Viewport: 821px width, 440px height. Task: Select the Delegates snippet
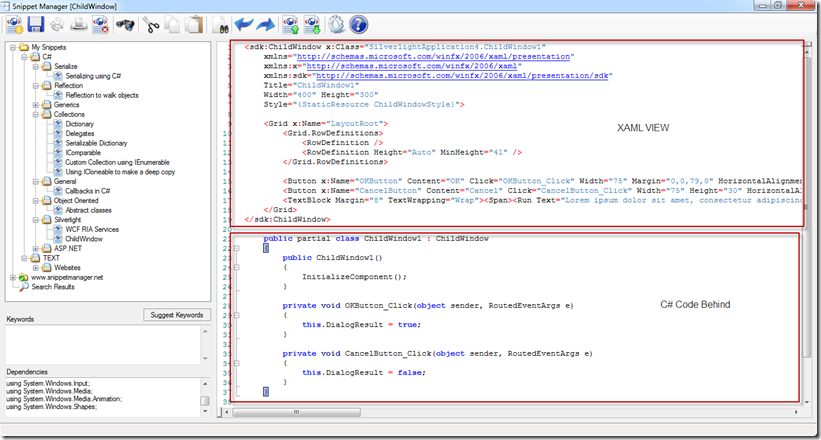[x=80, y=134]
